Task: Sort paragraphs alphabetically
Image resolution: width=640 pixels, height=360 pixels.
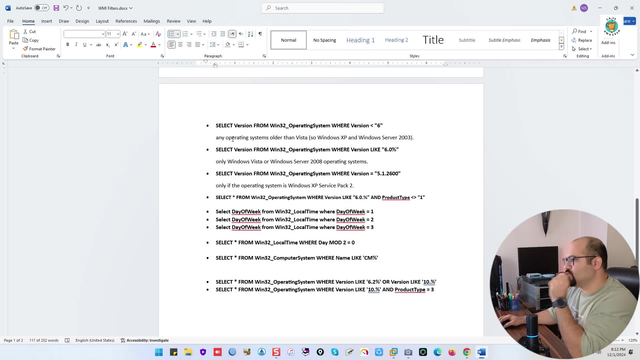Action: coord(251,34)
